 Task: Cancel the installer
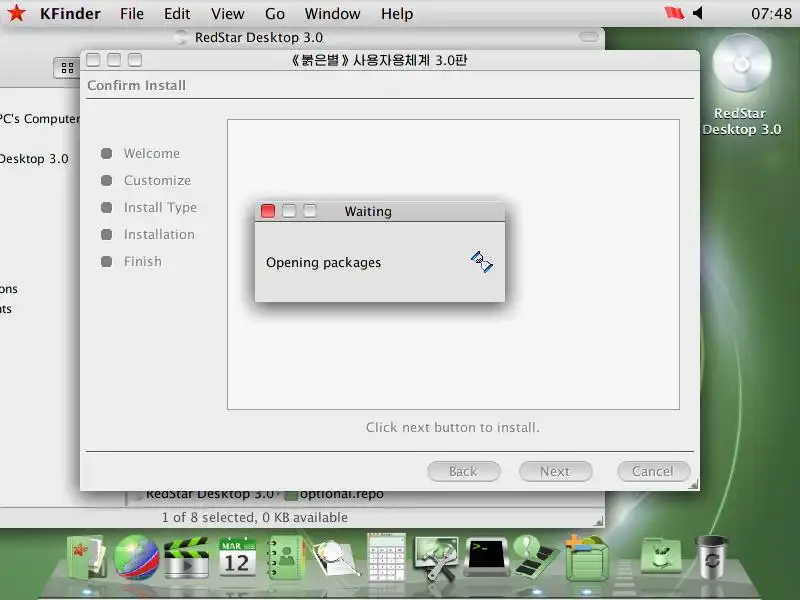[x=653, y=471]
